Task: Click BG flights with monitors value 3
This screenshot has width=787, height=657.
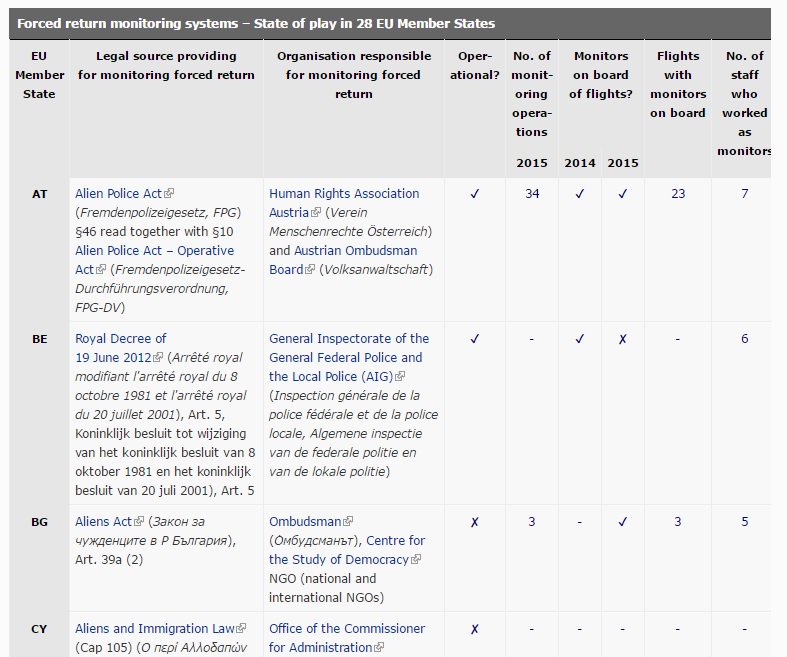Action: 678,522
